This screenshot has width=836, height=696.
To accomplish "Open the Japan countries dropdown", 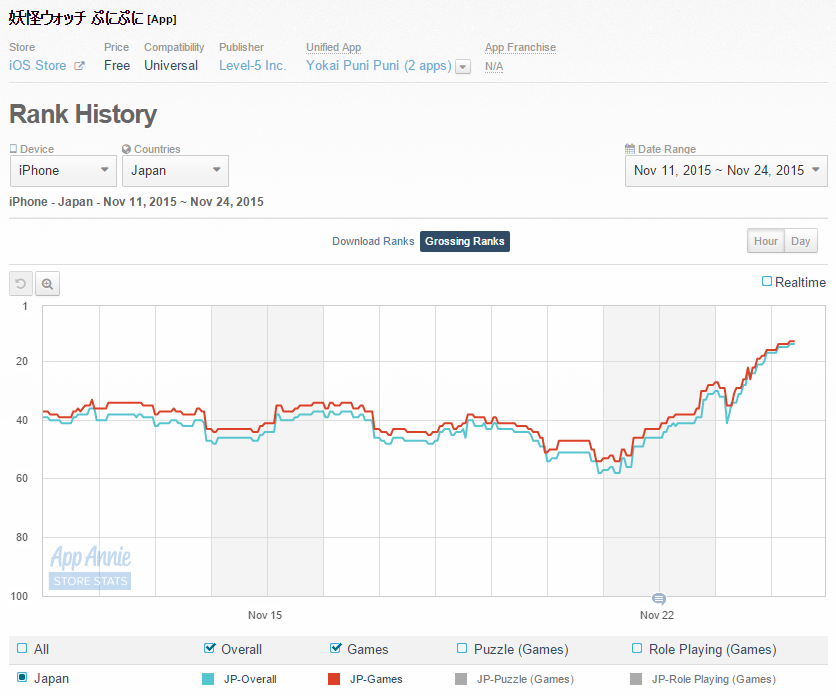I will pos(175,171).
